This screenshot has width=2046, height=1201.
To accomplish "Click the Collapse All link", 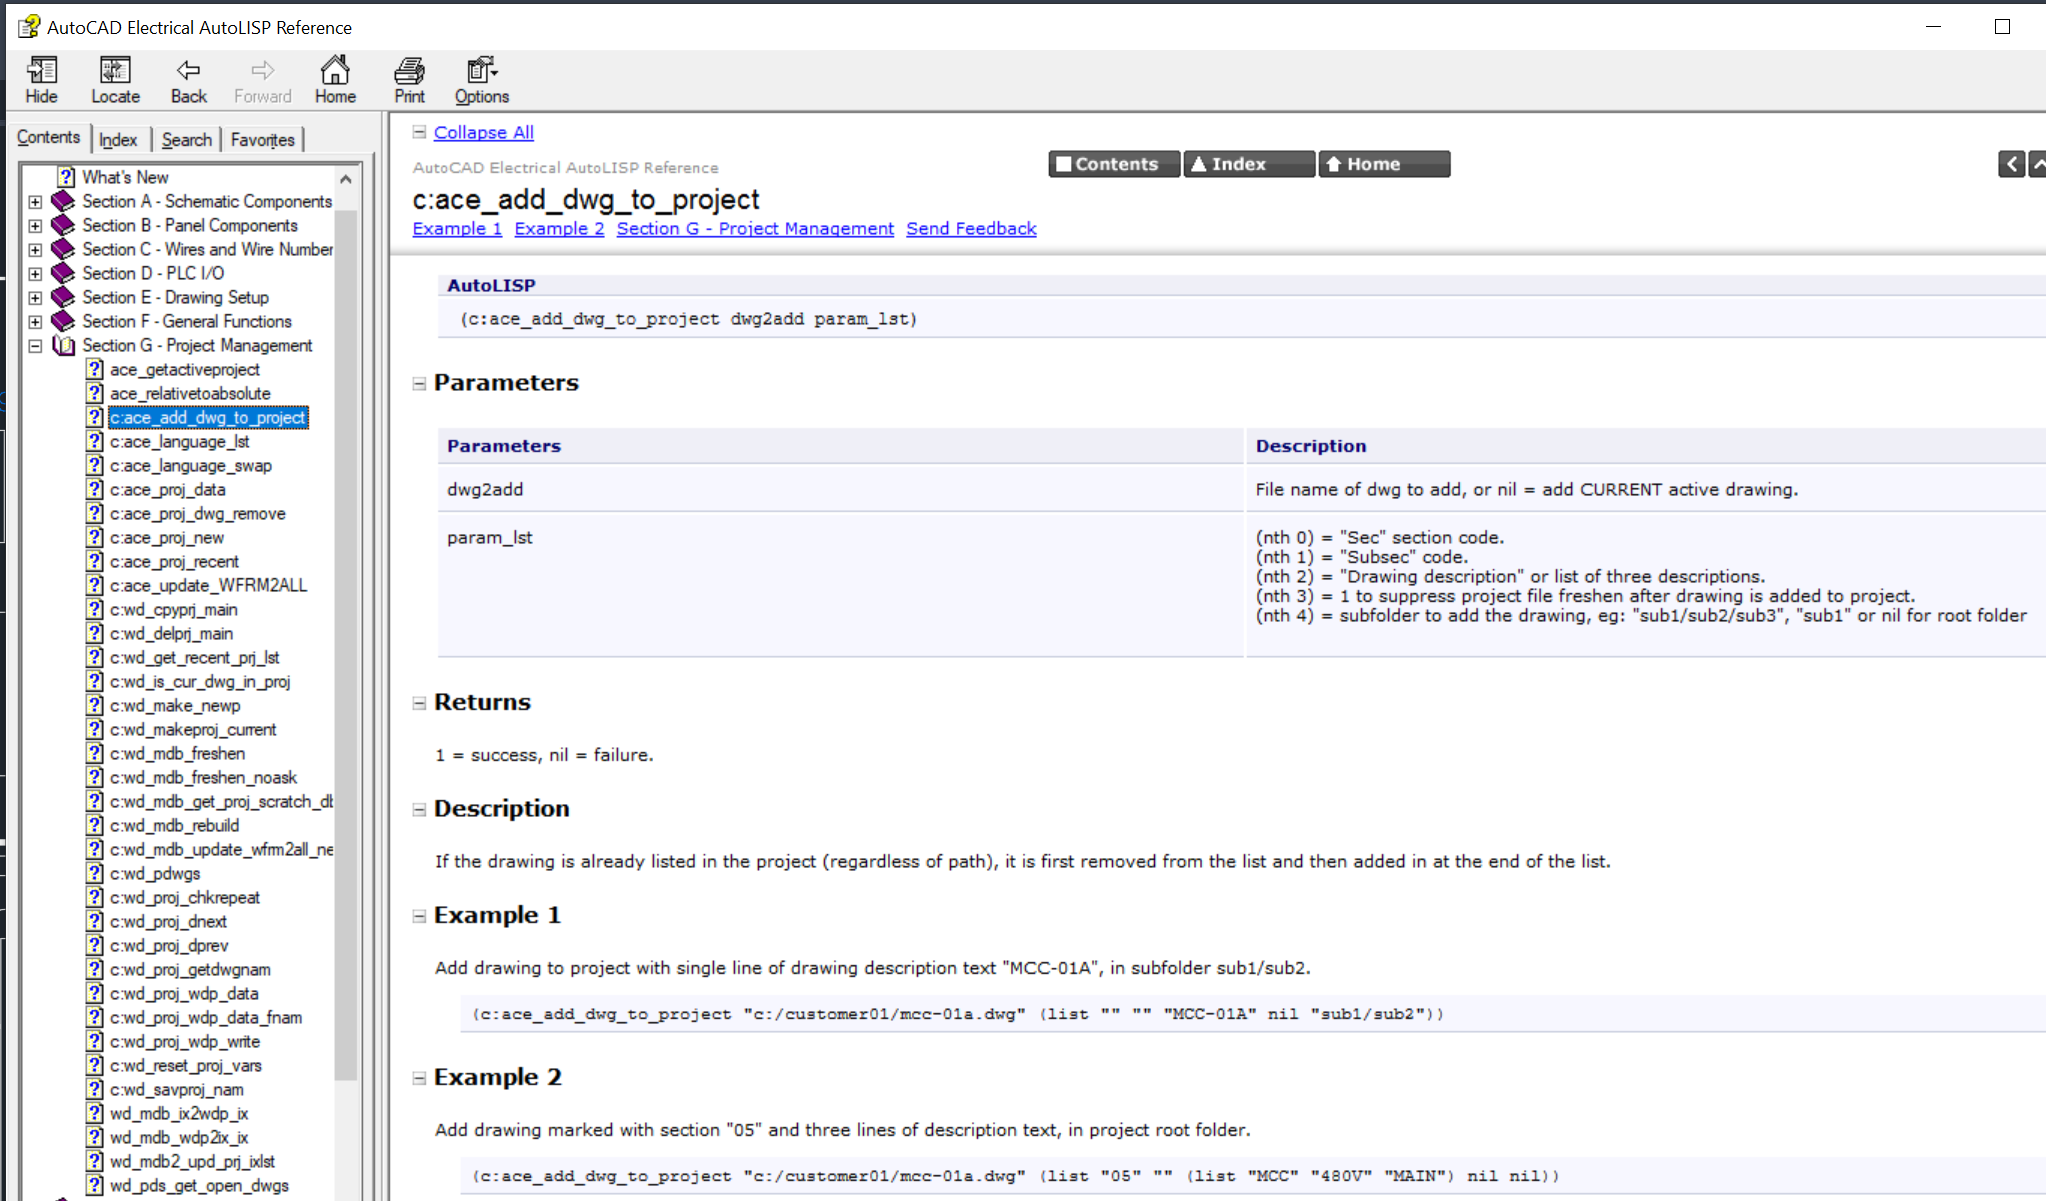I will 483,132.
